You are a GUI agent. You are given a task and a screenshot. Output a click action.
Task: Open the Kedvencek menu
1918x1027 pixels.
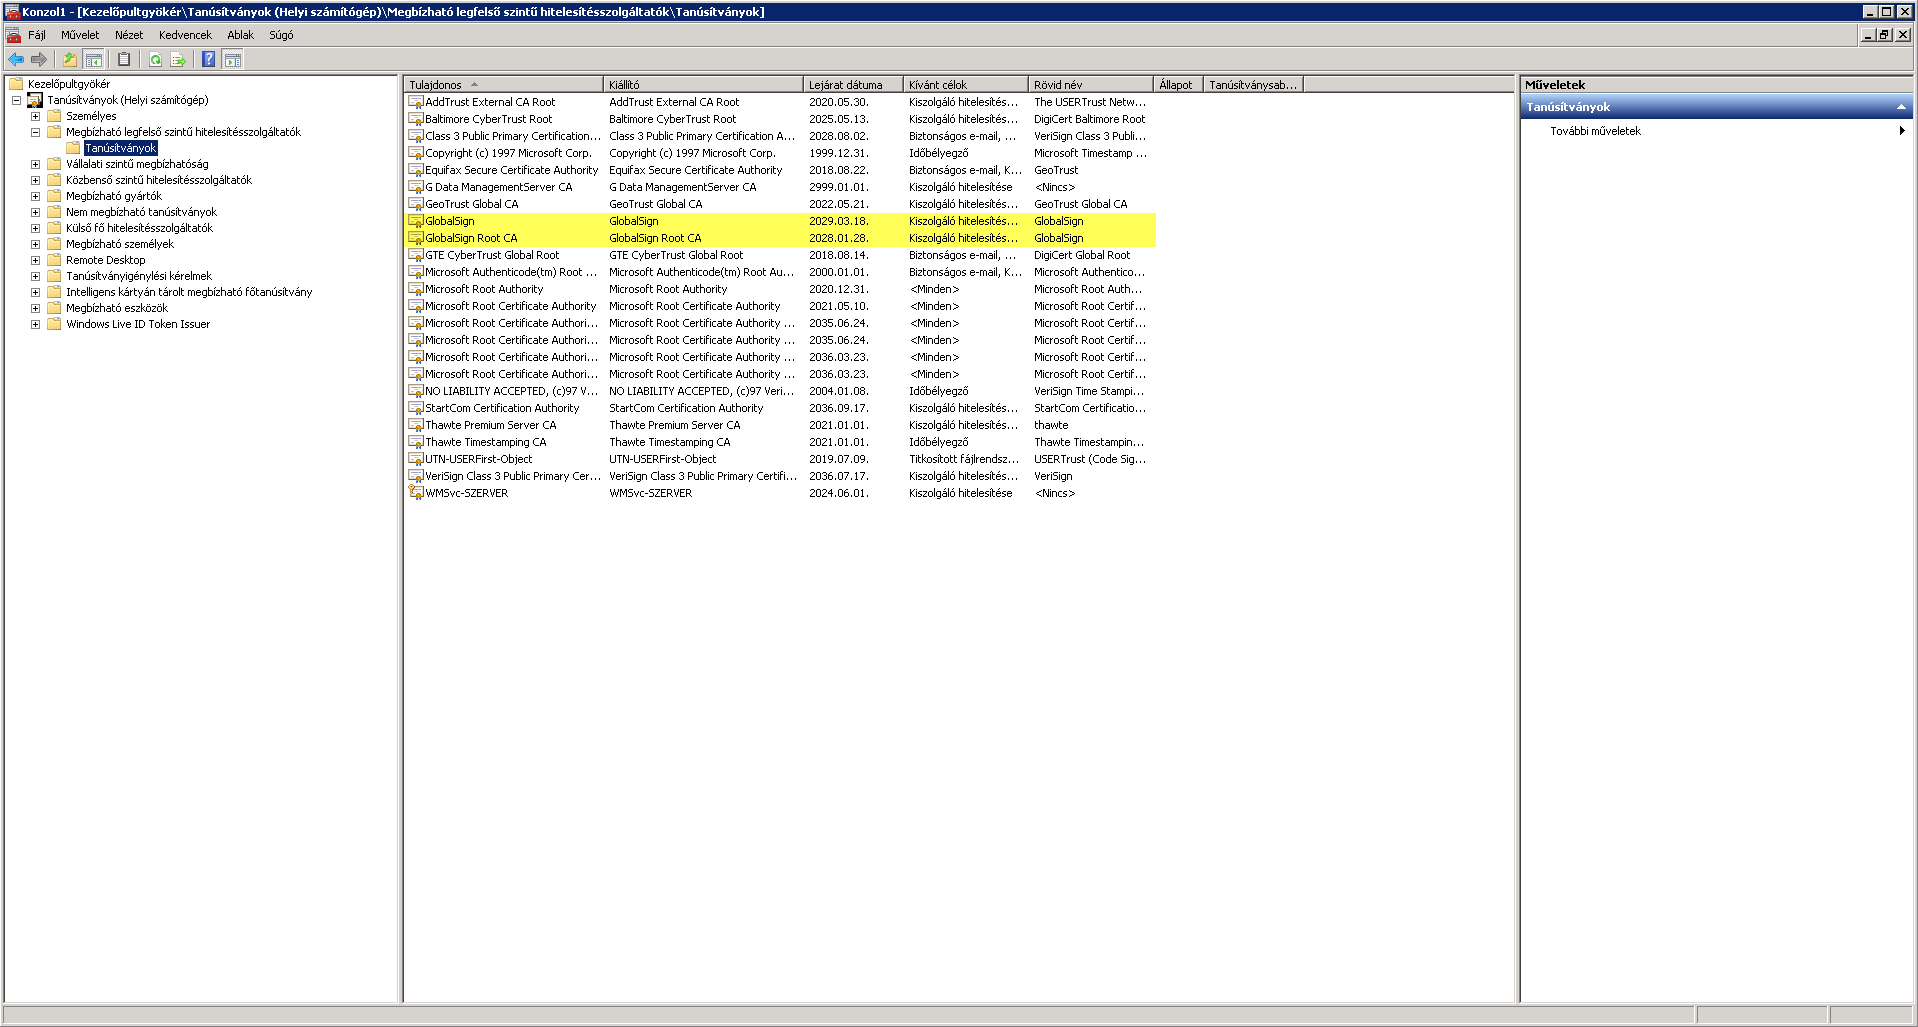point(185,35)
